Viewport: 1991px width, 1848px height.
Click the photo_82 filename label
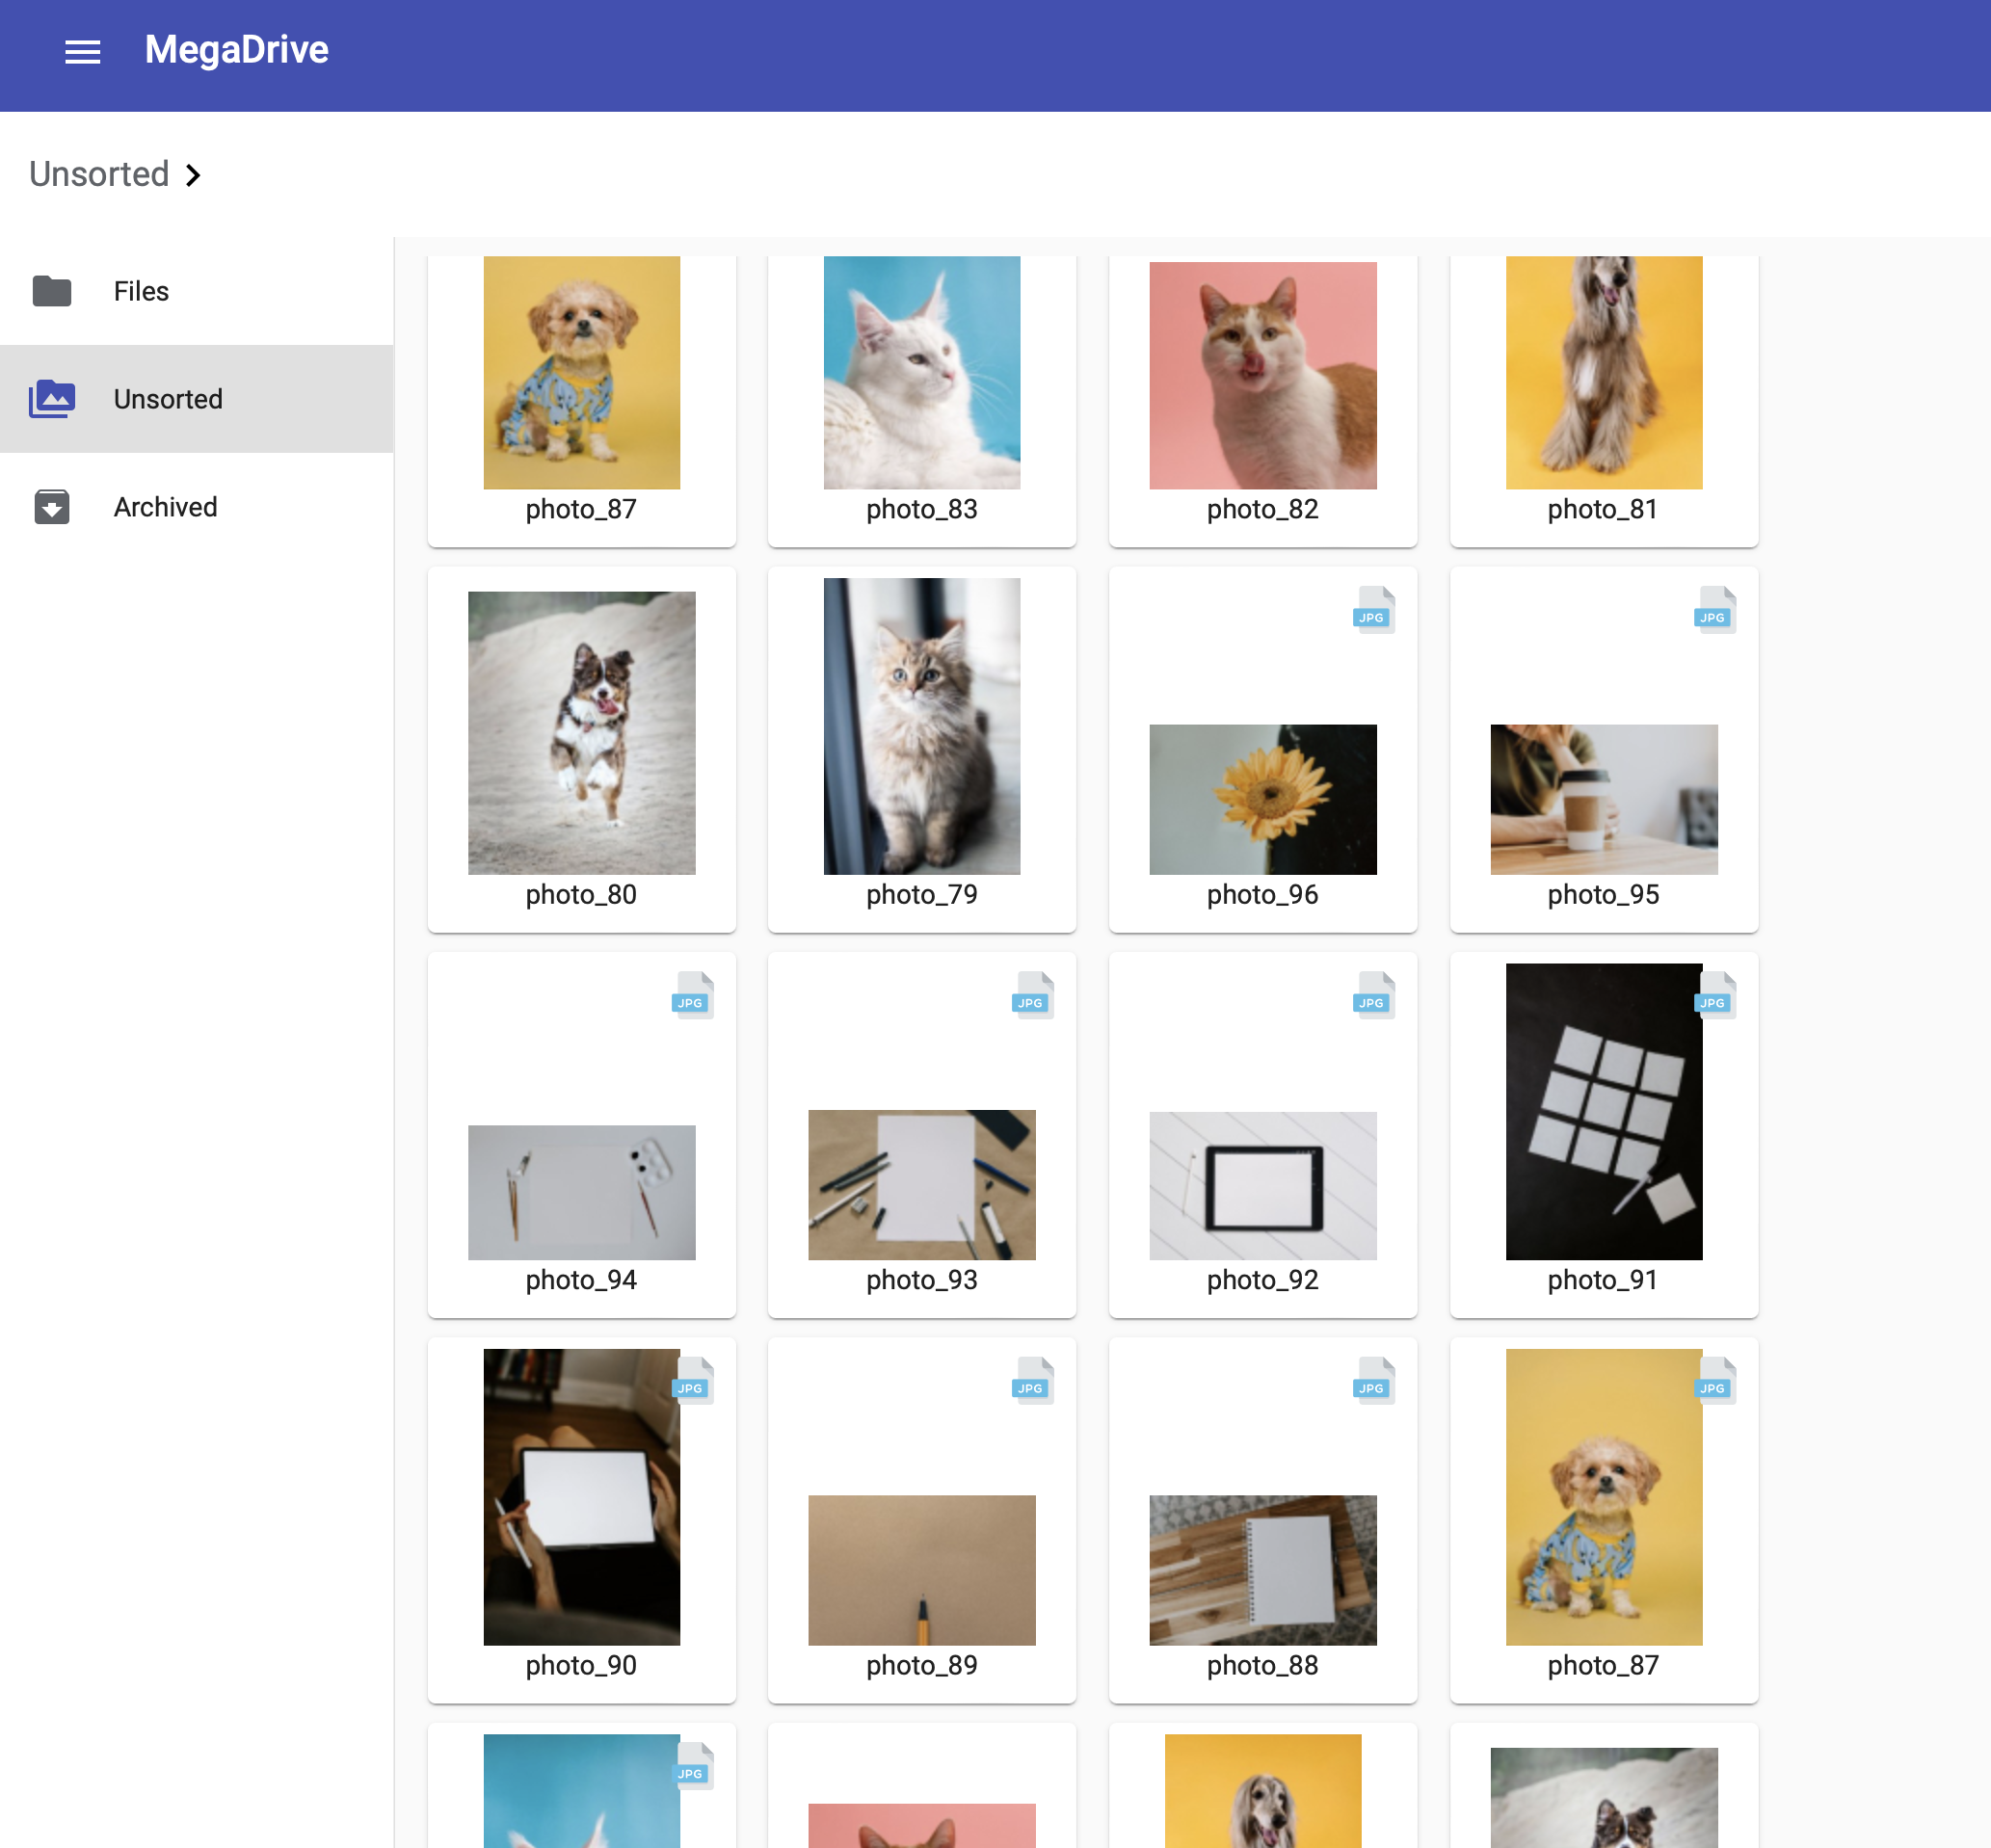pyautogui.click(x=1263, y=509)
